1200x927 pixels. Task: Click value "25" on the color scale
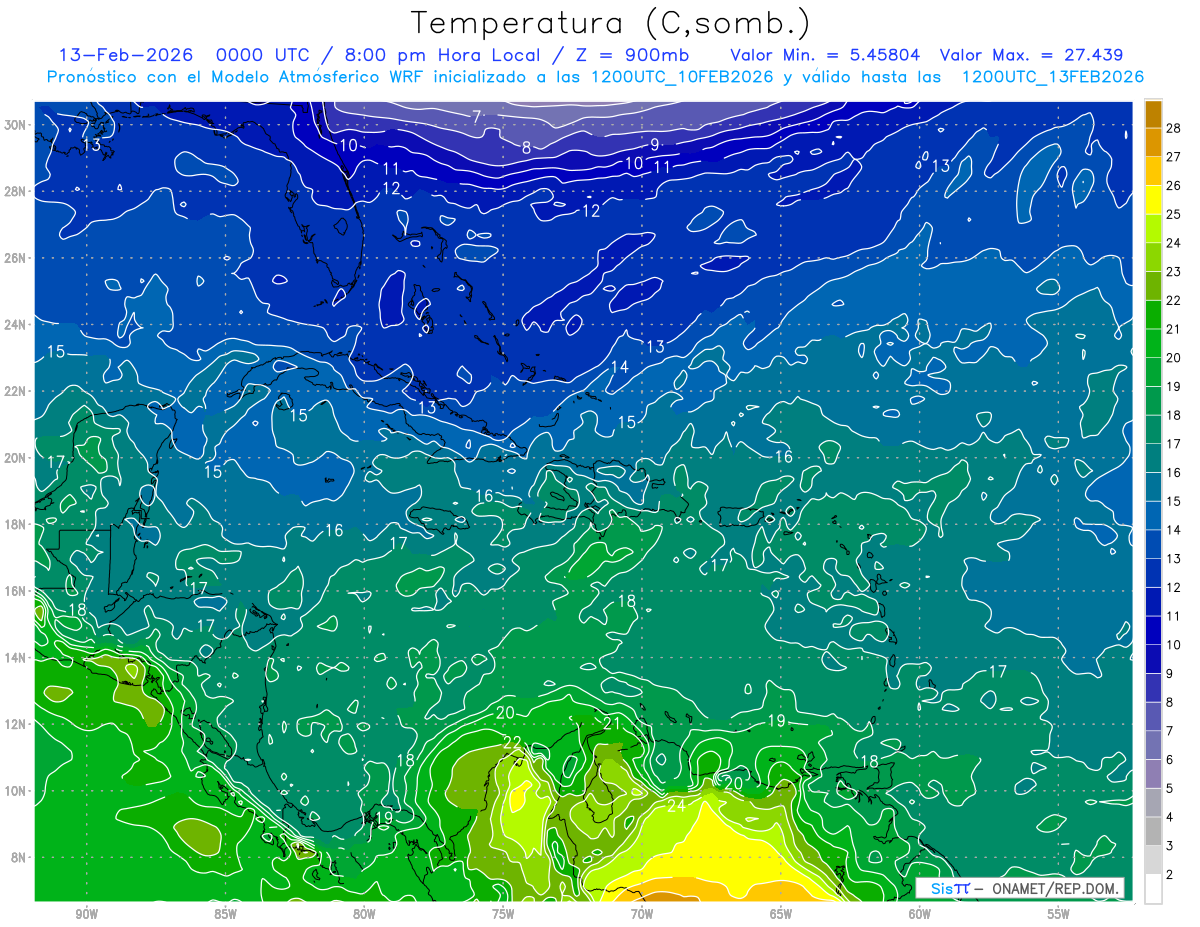click(1174, 214)
